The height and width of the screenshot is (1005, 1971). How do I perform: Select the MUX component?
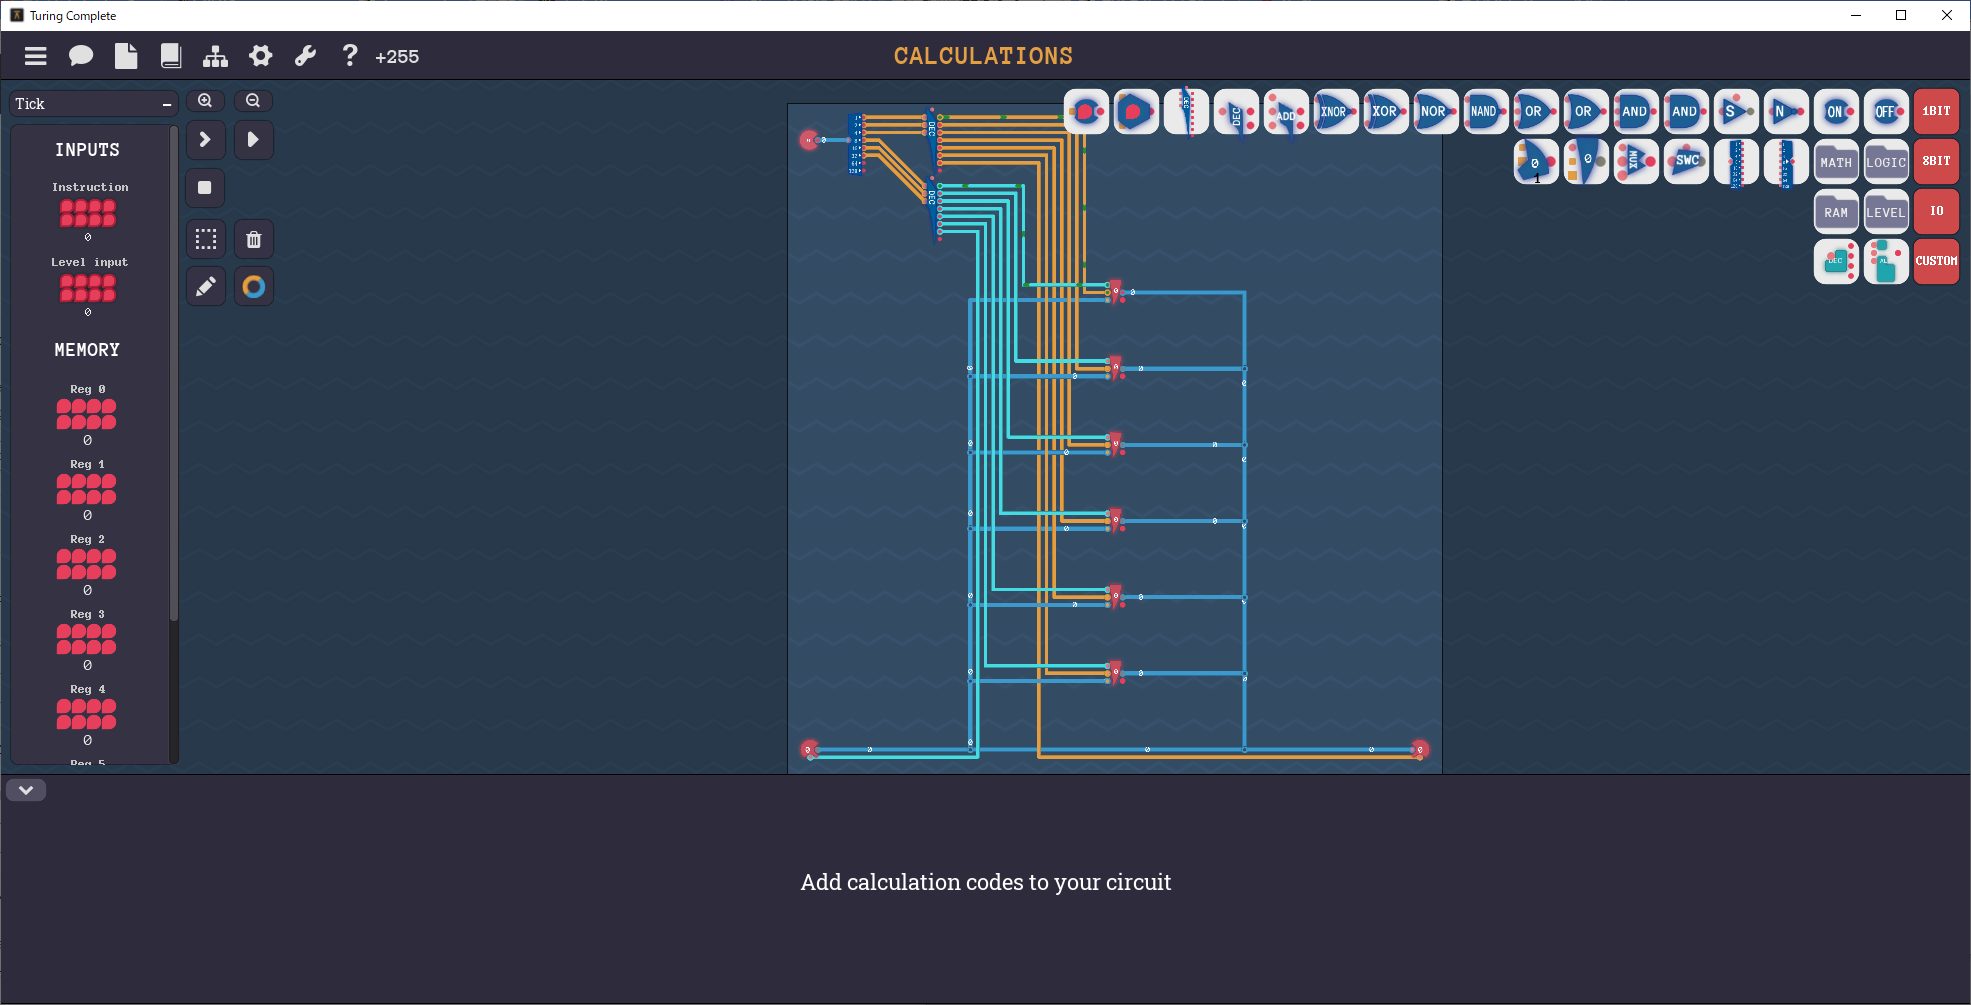click(x=1635, y=161)
